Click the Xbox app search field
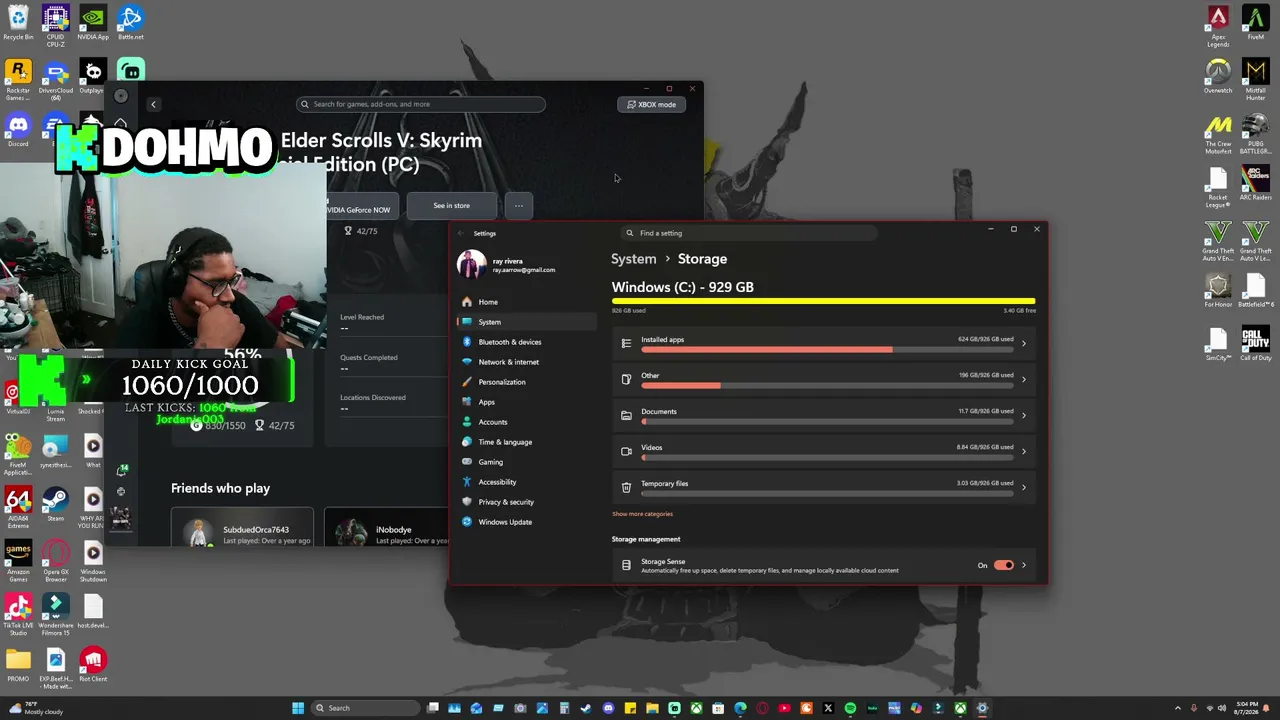 (x=420, y=104)
